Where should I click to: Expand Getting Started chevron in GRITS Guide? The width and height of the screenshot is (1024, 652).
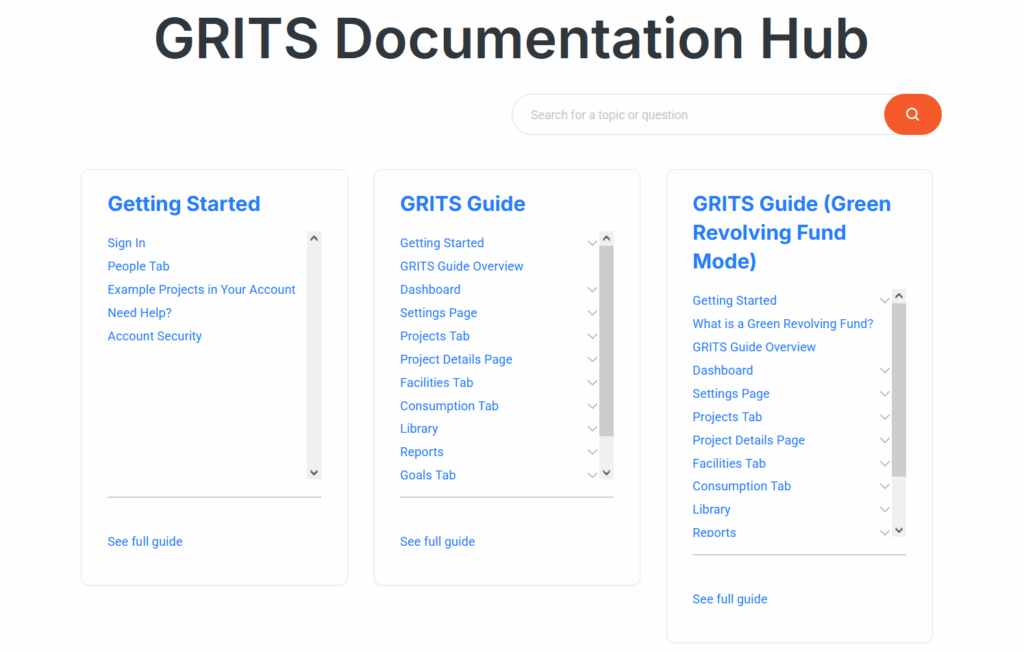point(592,243)
